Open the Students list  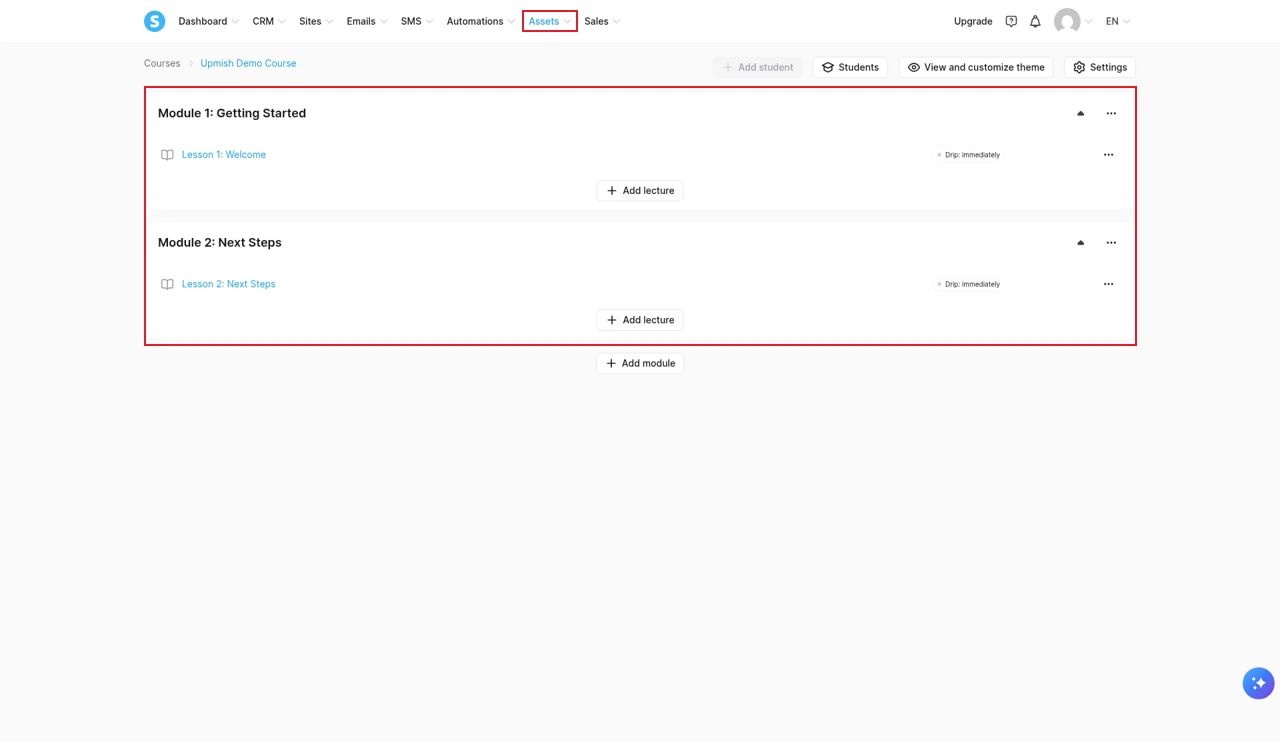coord(850,67)
